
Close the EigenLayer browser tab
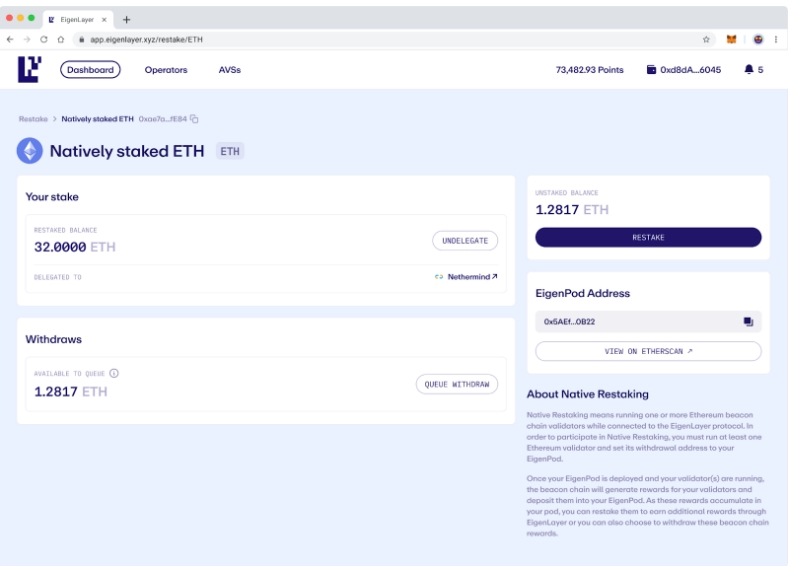(104, 20)
